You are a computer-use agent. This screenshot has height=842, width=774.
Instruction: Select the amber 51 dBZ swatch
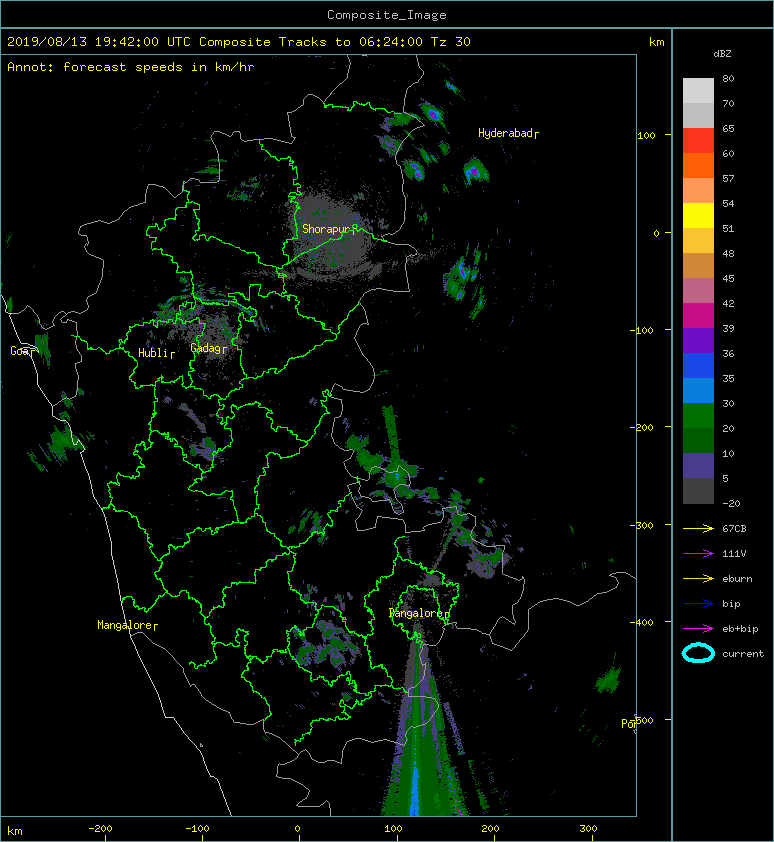(x=698, y=241)
